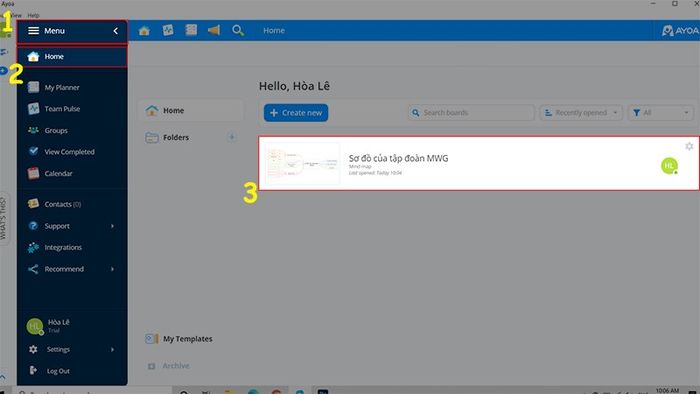Click the Create new button
The image size is (700, 394).
coord(296,113)
